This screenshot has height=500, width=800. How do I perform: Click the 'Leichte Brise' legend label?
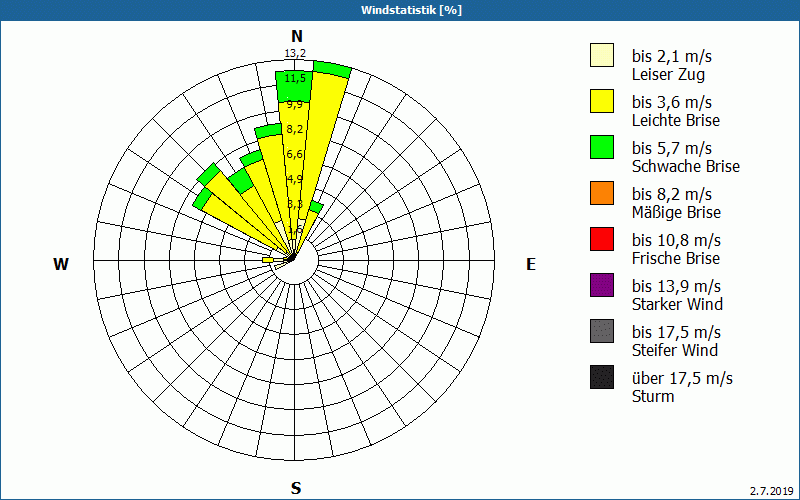(x=676, y=120)
